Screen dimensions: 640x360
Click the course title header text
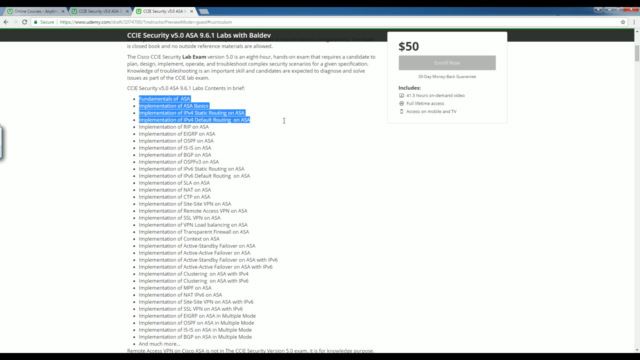199,36
